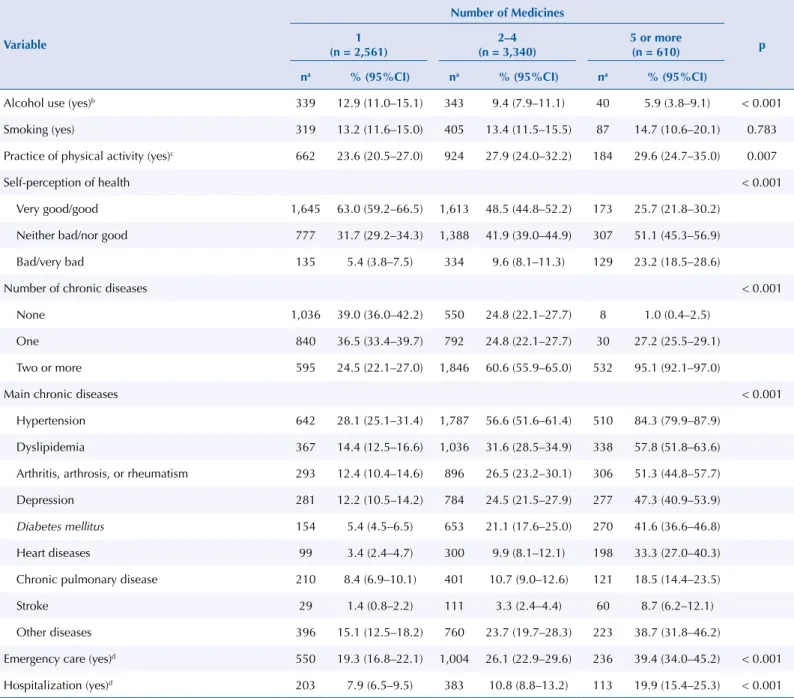Click the '2–4 (n = 3,340)' column header
Viewport: 794px width, 698px height.
pos(507,45)
